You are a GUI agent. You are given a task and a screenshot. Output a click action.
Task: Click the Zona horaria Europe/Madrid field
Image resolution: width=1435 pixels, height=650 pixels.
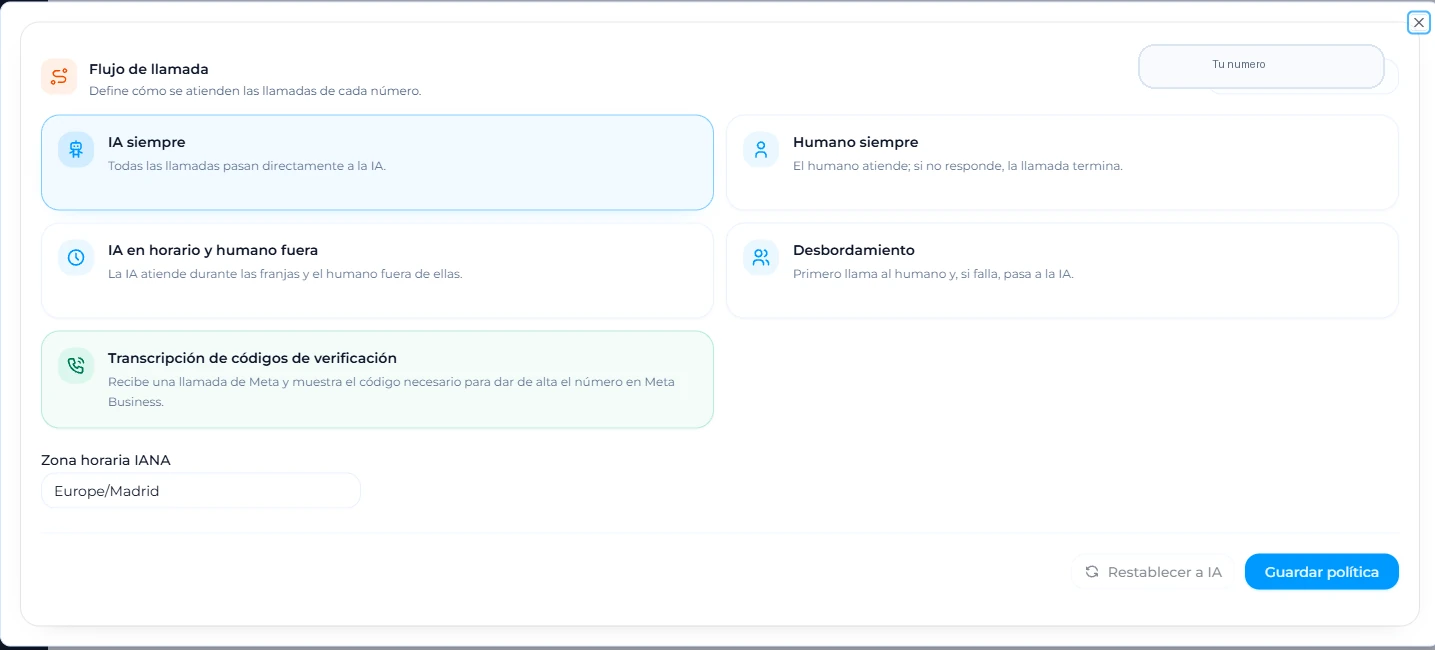coord(200,491)
